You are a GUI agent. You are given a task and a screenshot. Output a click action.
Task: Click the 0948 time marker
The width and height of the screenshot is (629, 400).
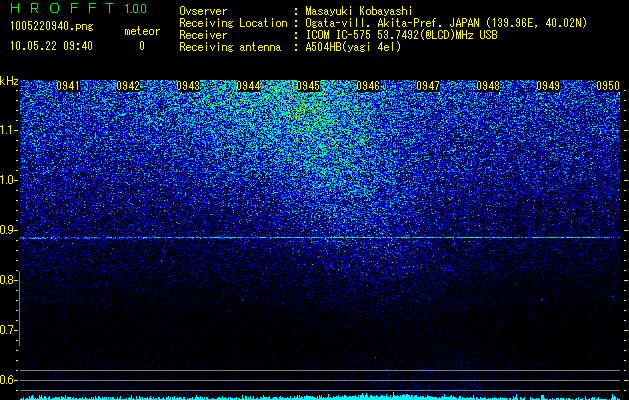point(488,86)
